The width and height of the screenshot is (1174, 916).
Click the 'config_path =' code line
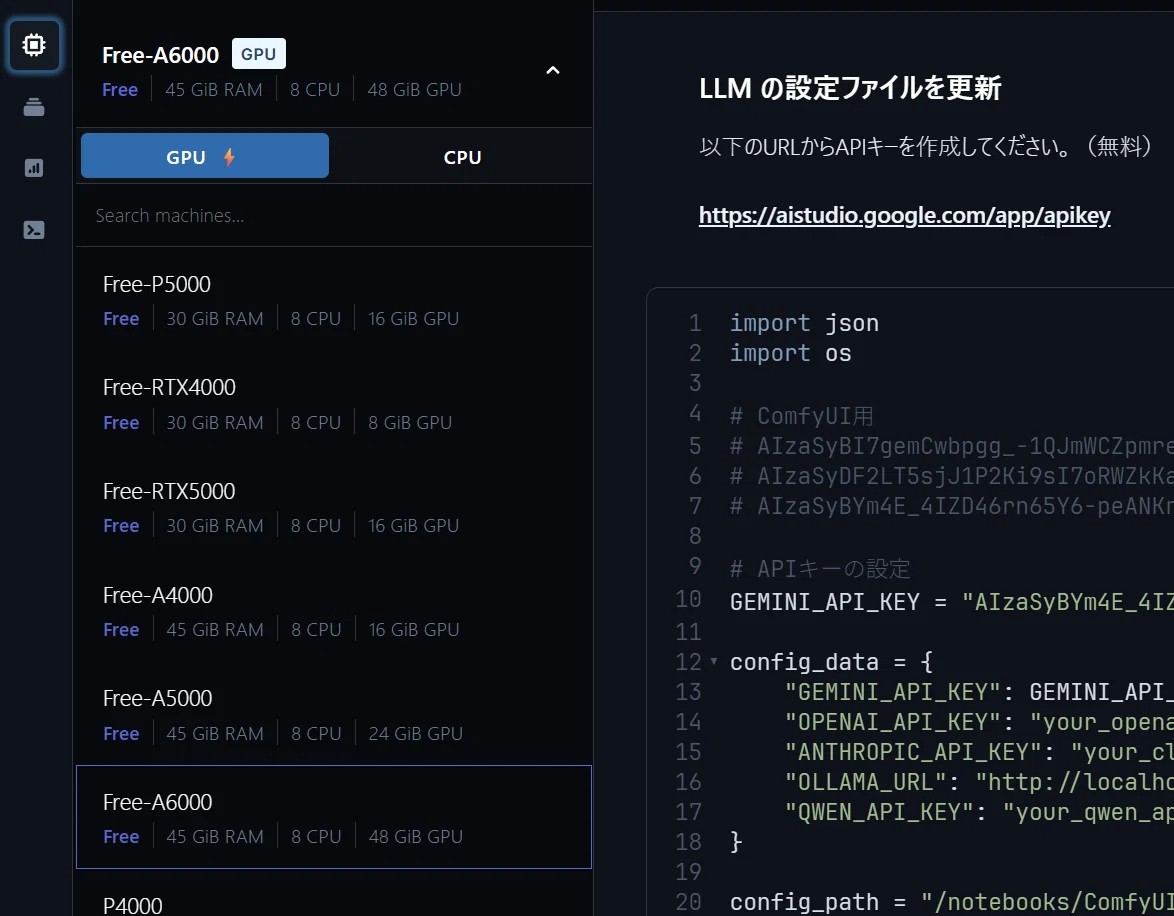[952, 902]
